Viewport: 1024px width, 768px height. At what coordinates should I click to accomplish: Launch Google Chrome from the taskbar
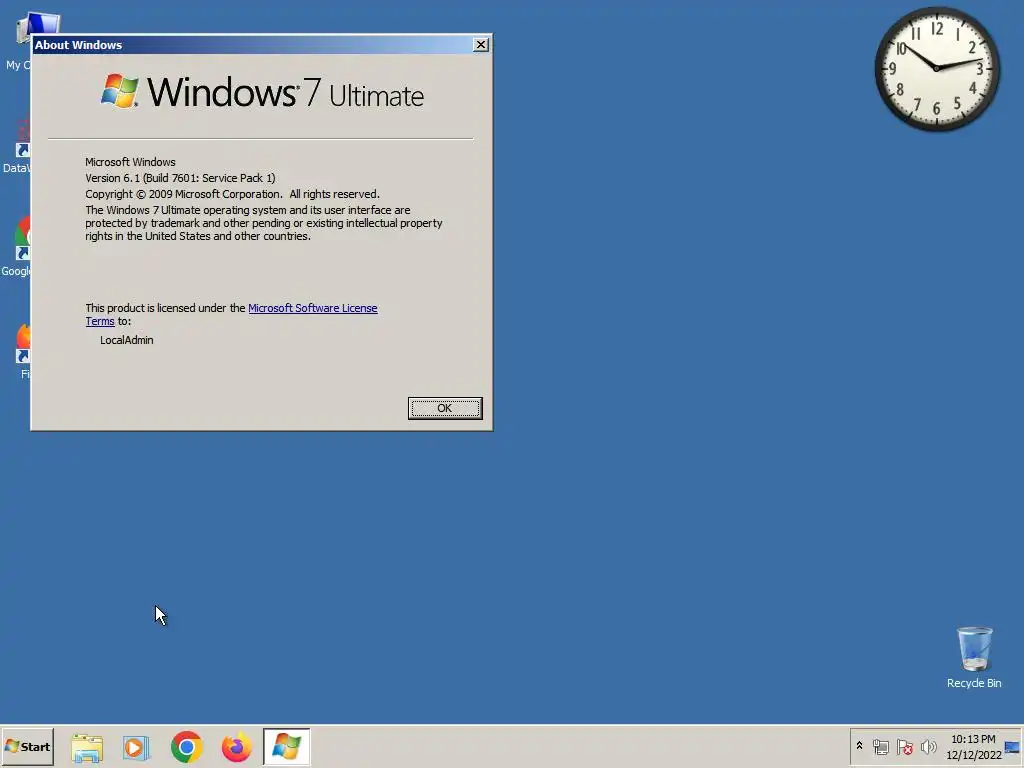tap(187, 747)
